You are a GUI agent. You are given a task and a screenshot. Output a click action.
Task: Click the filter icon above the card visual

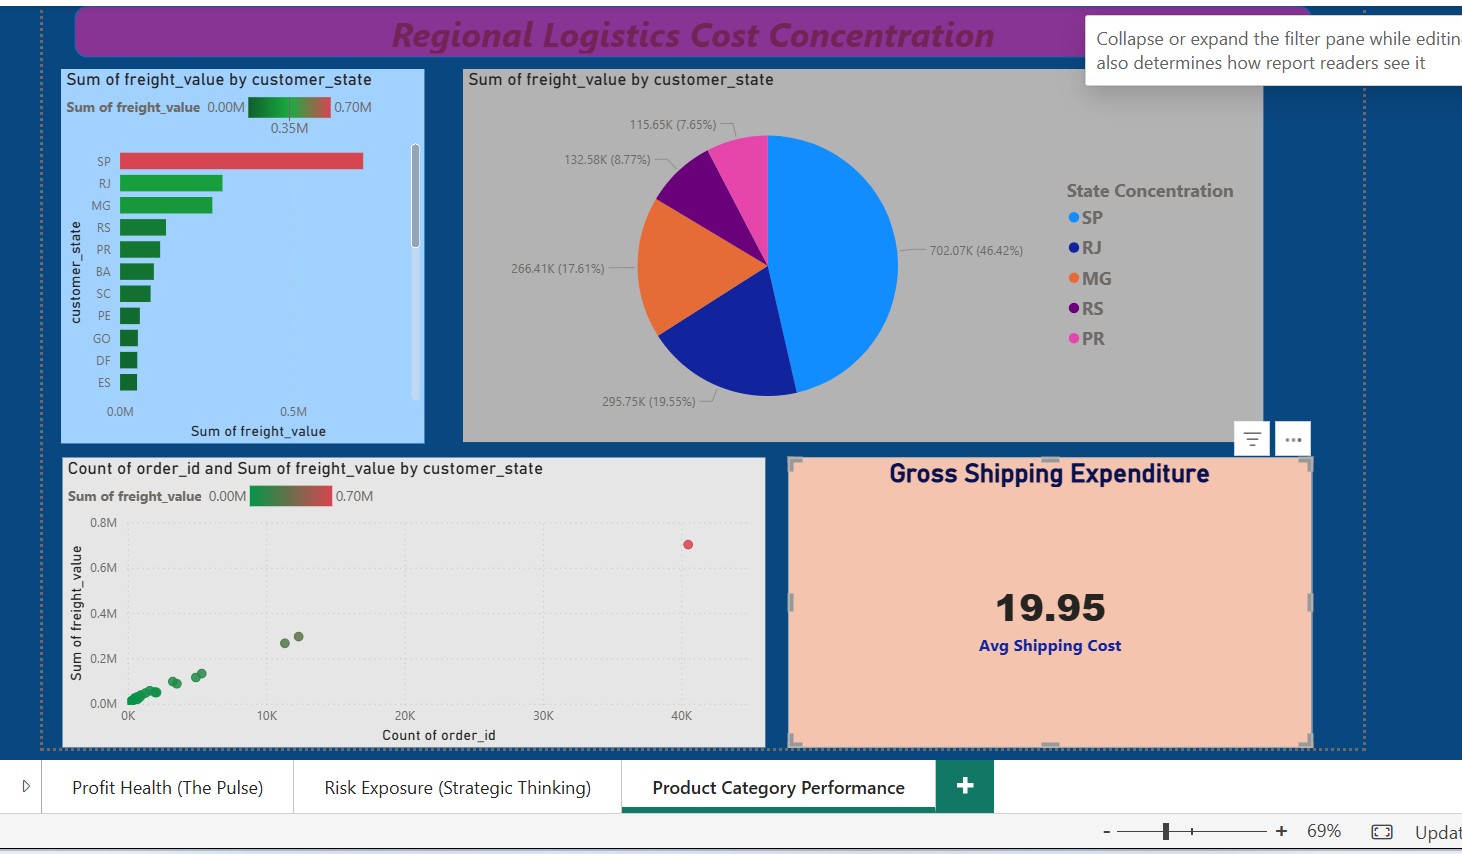[x=1252, y=439]
